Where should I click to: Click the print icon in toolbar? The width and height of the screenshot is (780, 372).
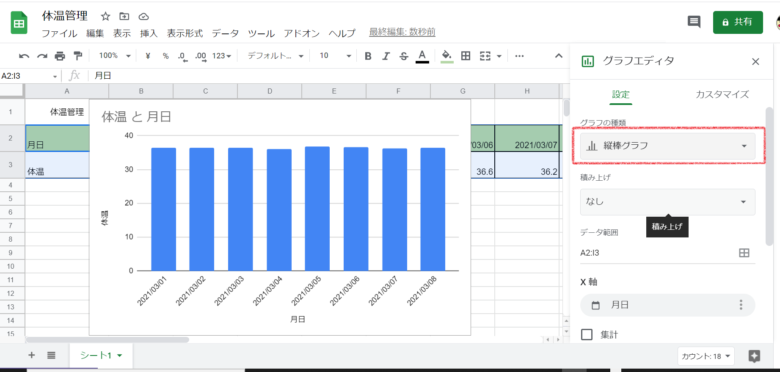click(60, 56)
